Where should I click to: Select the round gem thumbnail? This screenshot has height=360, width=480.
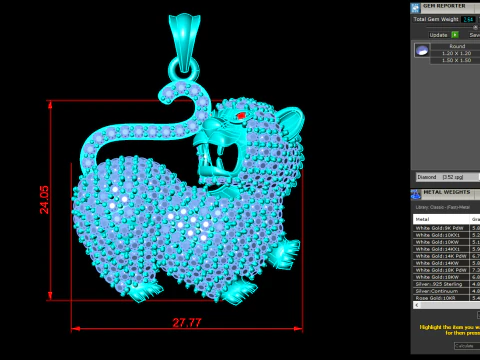(422, 50)
